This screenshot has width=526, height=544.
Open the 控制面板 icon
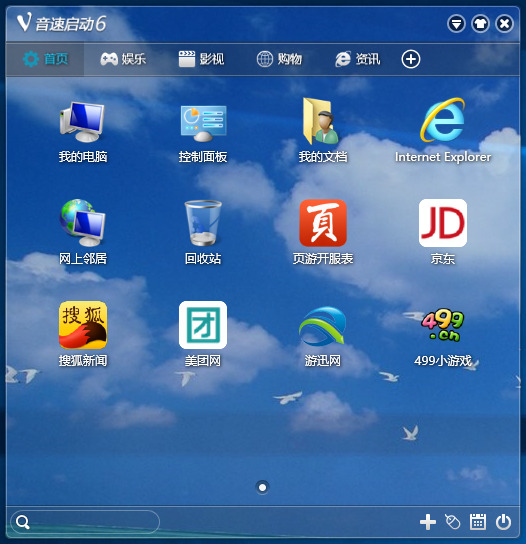[203, 122]
